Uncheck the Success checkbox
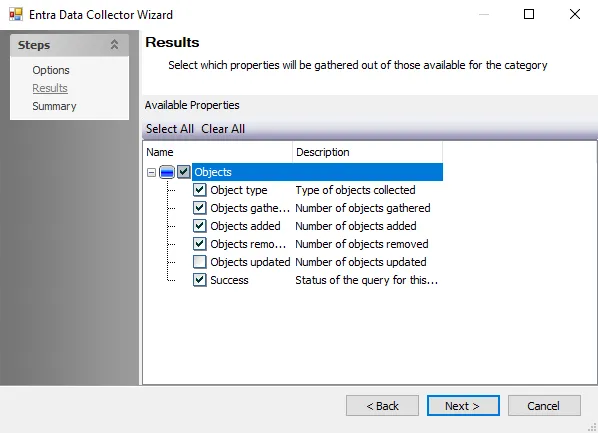The height and width of the screenshot is (433, 598). click(x=199, y=280)
